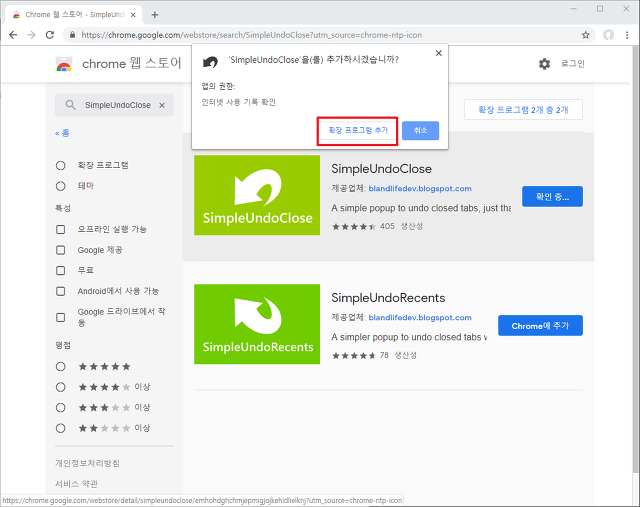Open a new tab with plus icon
The image size is (640, 507).
(x=155, y=15)
